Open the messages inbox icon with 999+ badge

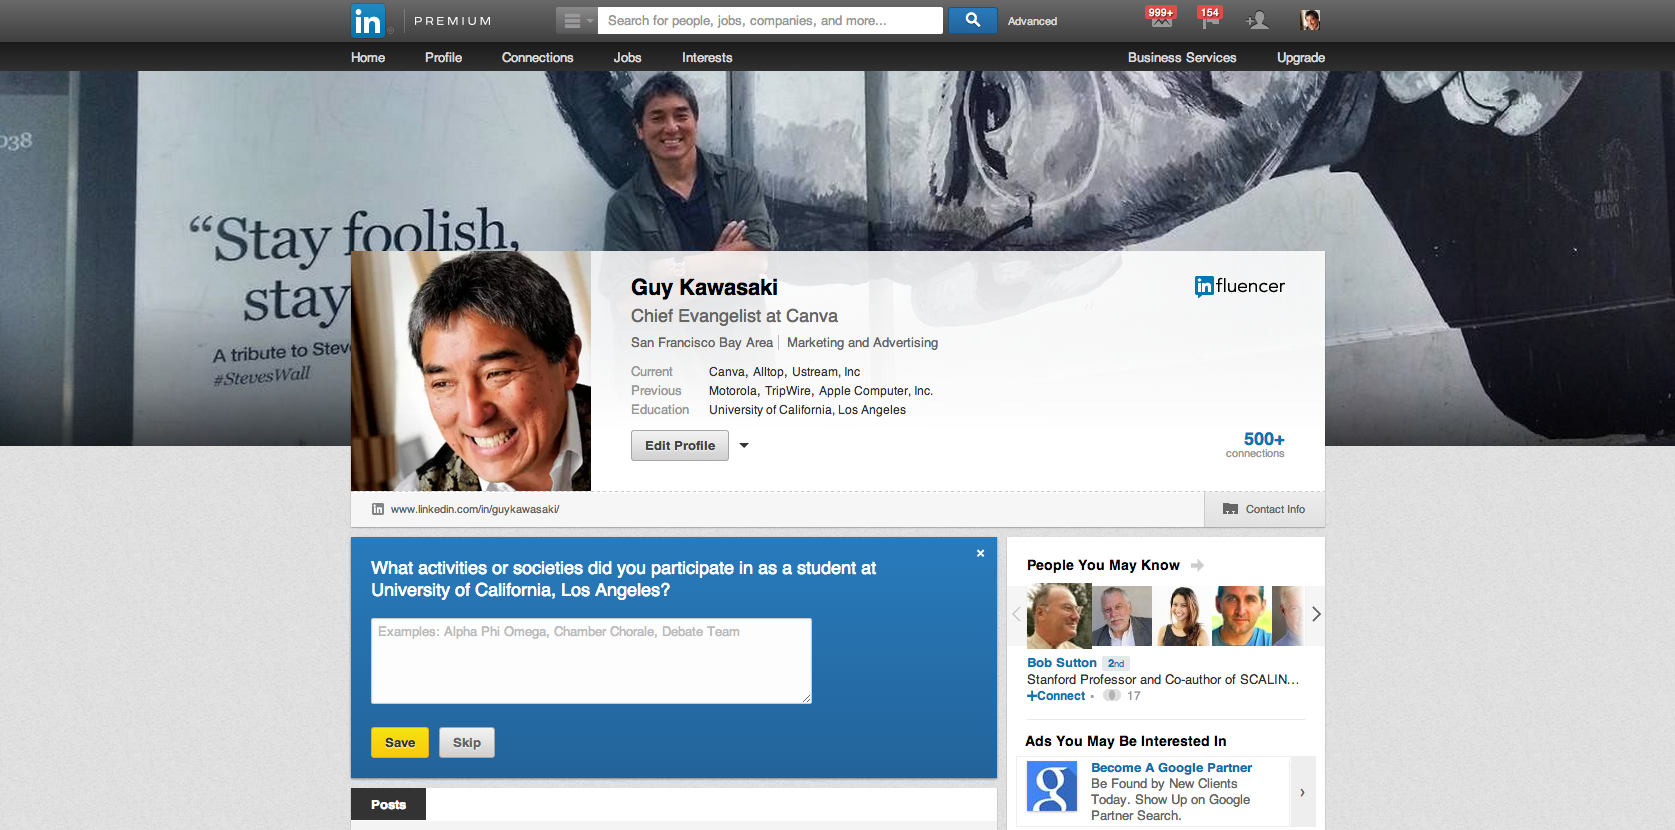1161,19
